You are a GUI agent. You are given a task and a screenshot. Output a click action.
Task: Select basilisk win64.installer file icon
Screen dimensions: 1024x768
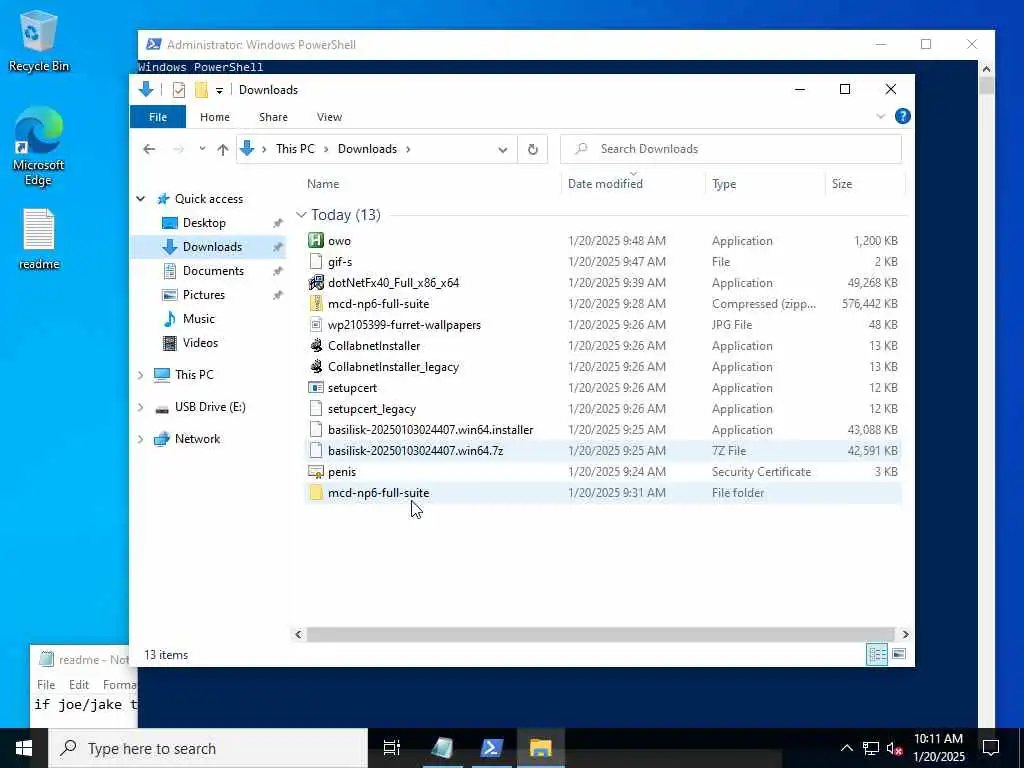click(316, 430)
